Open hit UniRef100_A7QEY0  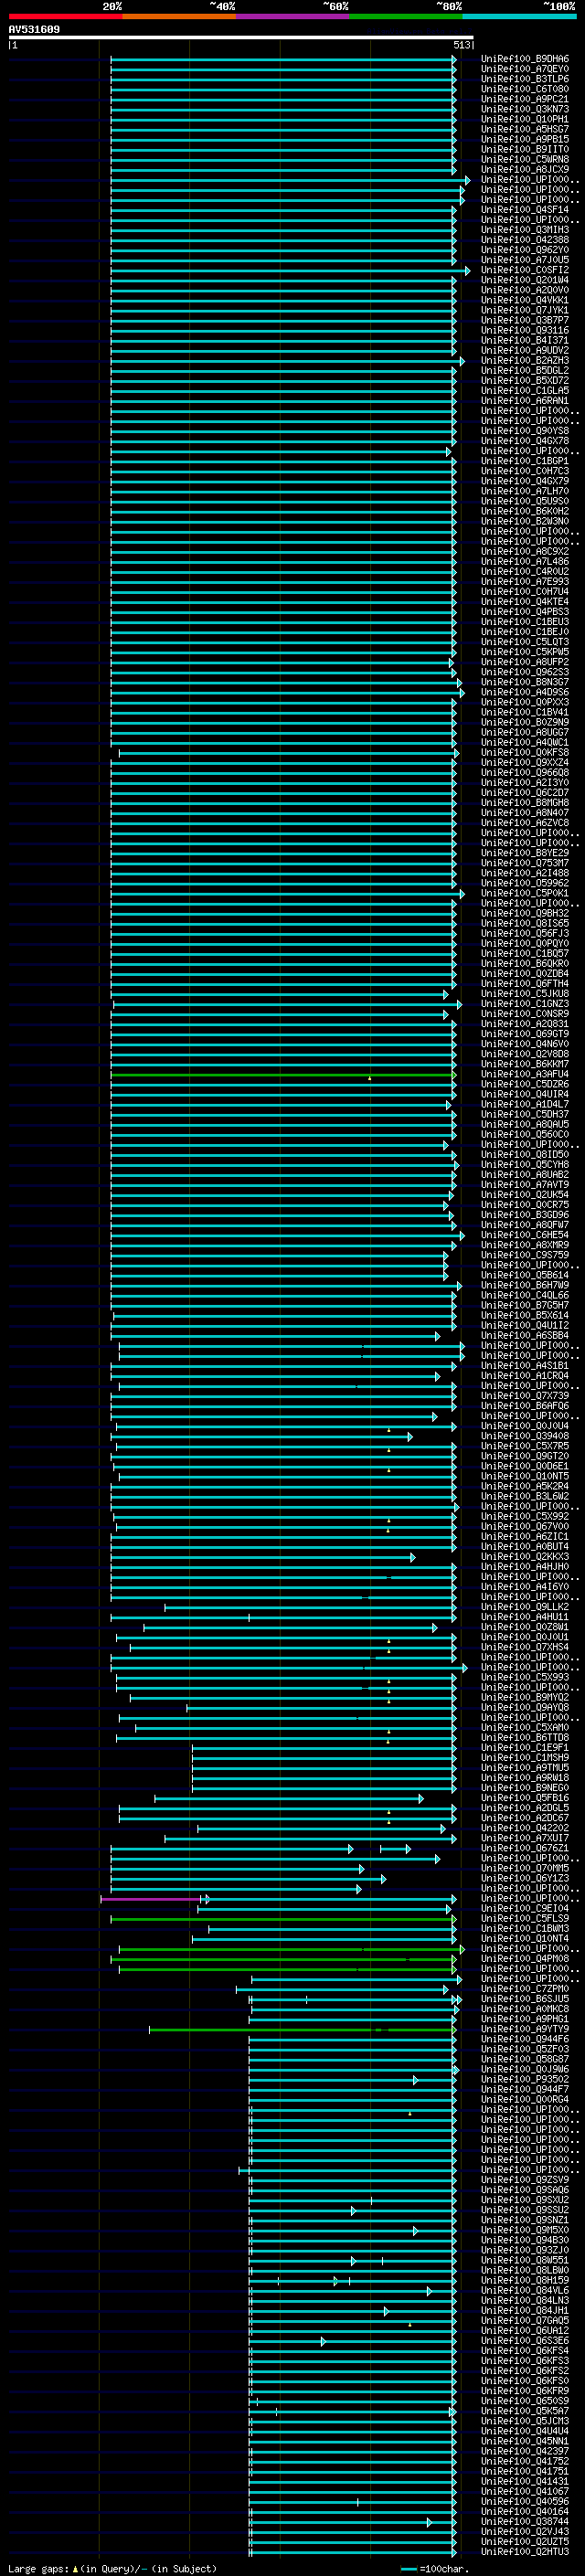(524, 69)
